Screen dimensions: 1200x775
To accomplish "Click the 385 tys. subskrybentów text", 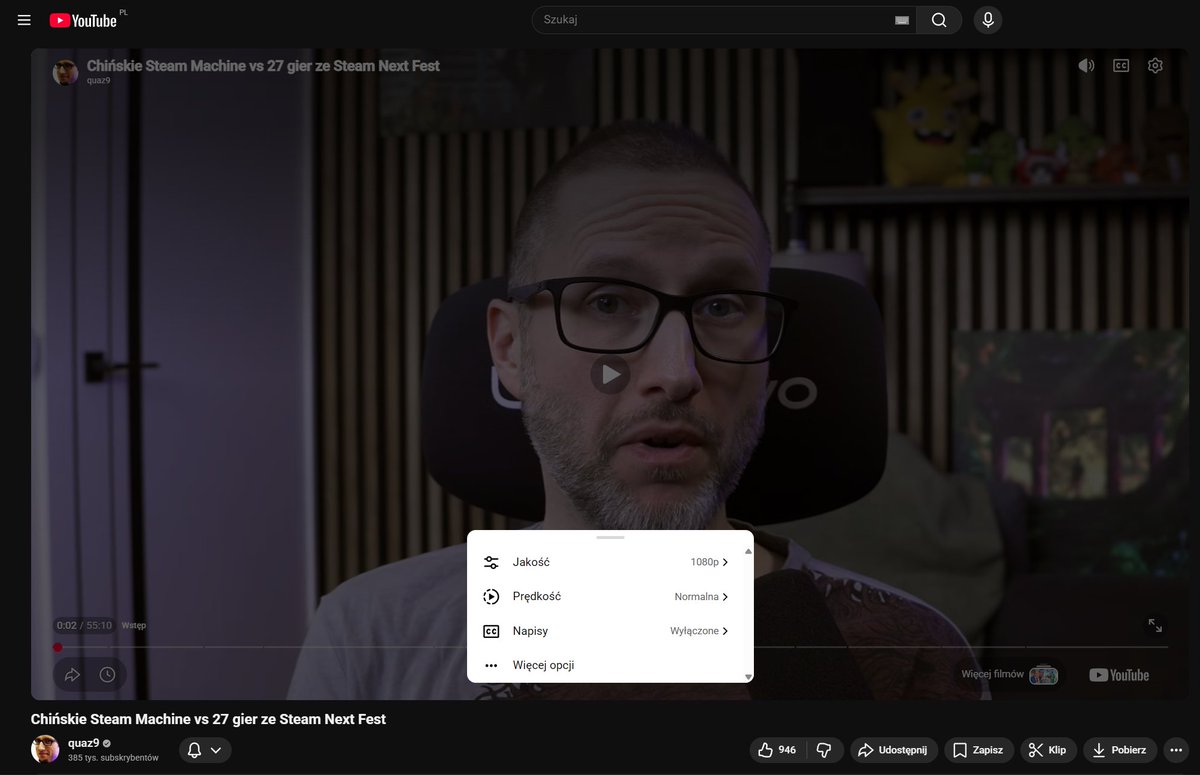I will (x=113, y=758).
